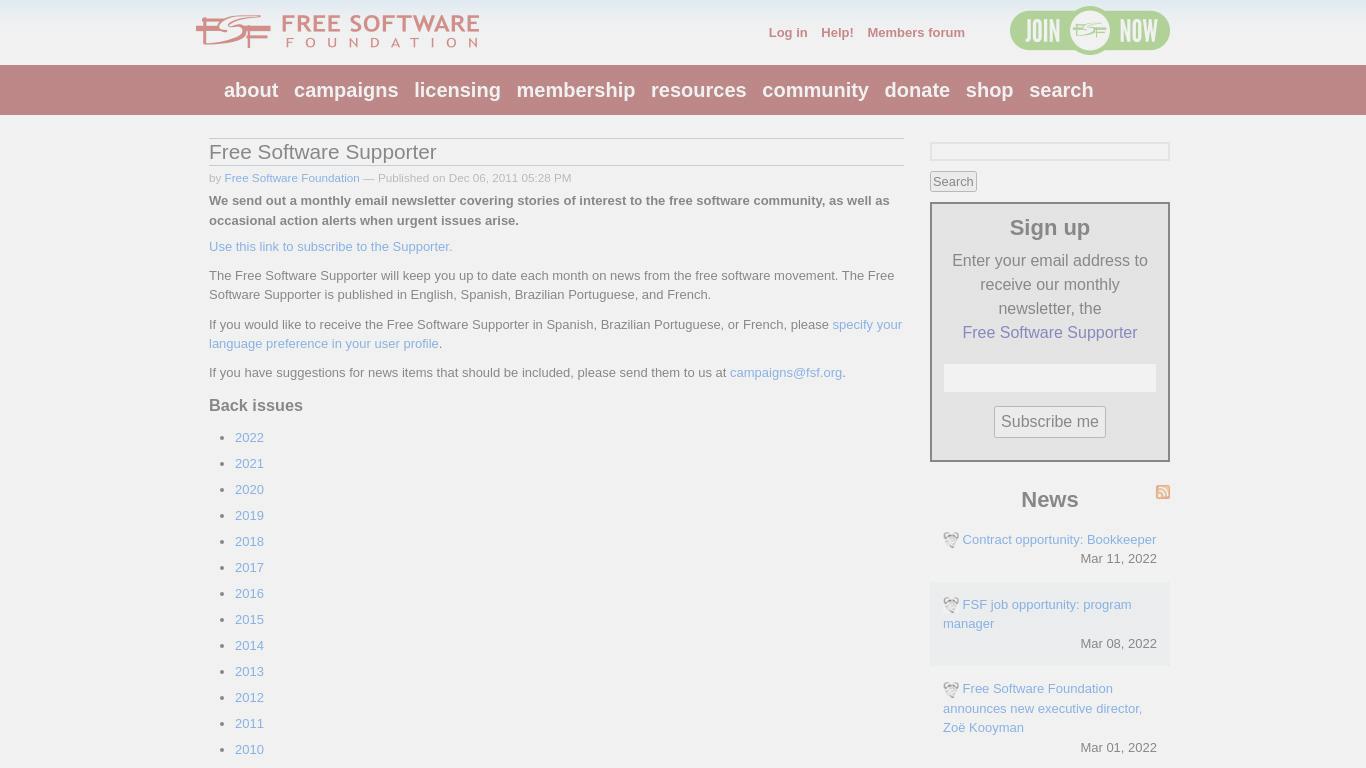This screenshot has height=768, width=1366.
Task: Open the 2011 back issues
Action: 249,724
